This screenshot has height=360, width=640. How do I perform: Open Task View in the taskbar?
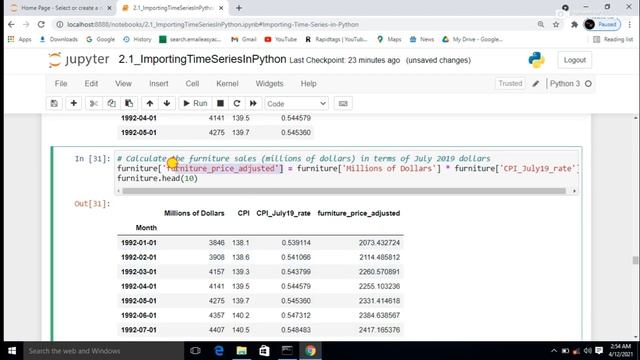(196, 351)
